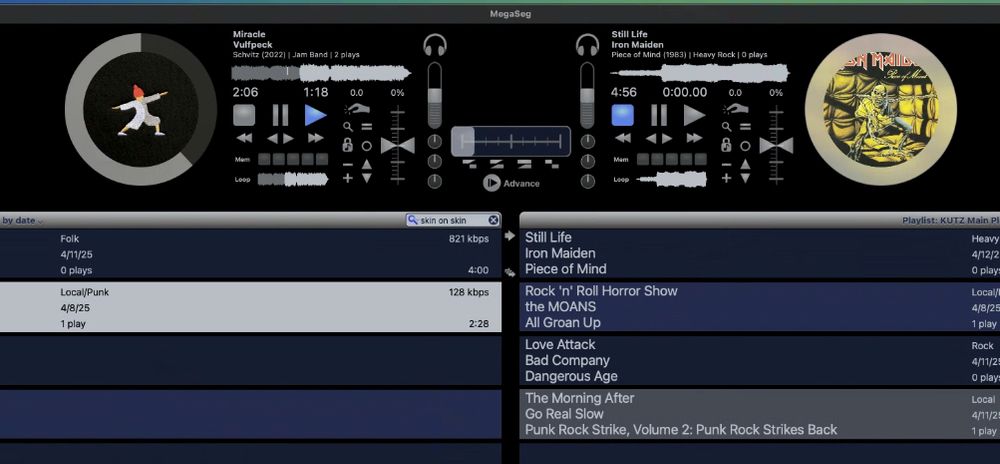Click the blue play button on the Miracle deck
The width and height of the screenshot is (1000, 464).
coord(315,115)
